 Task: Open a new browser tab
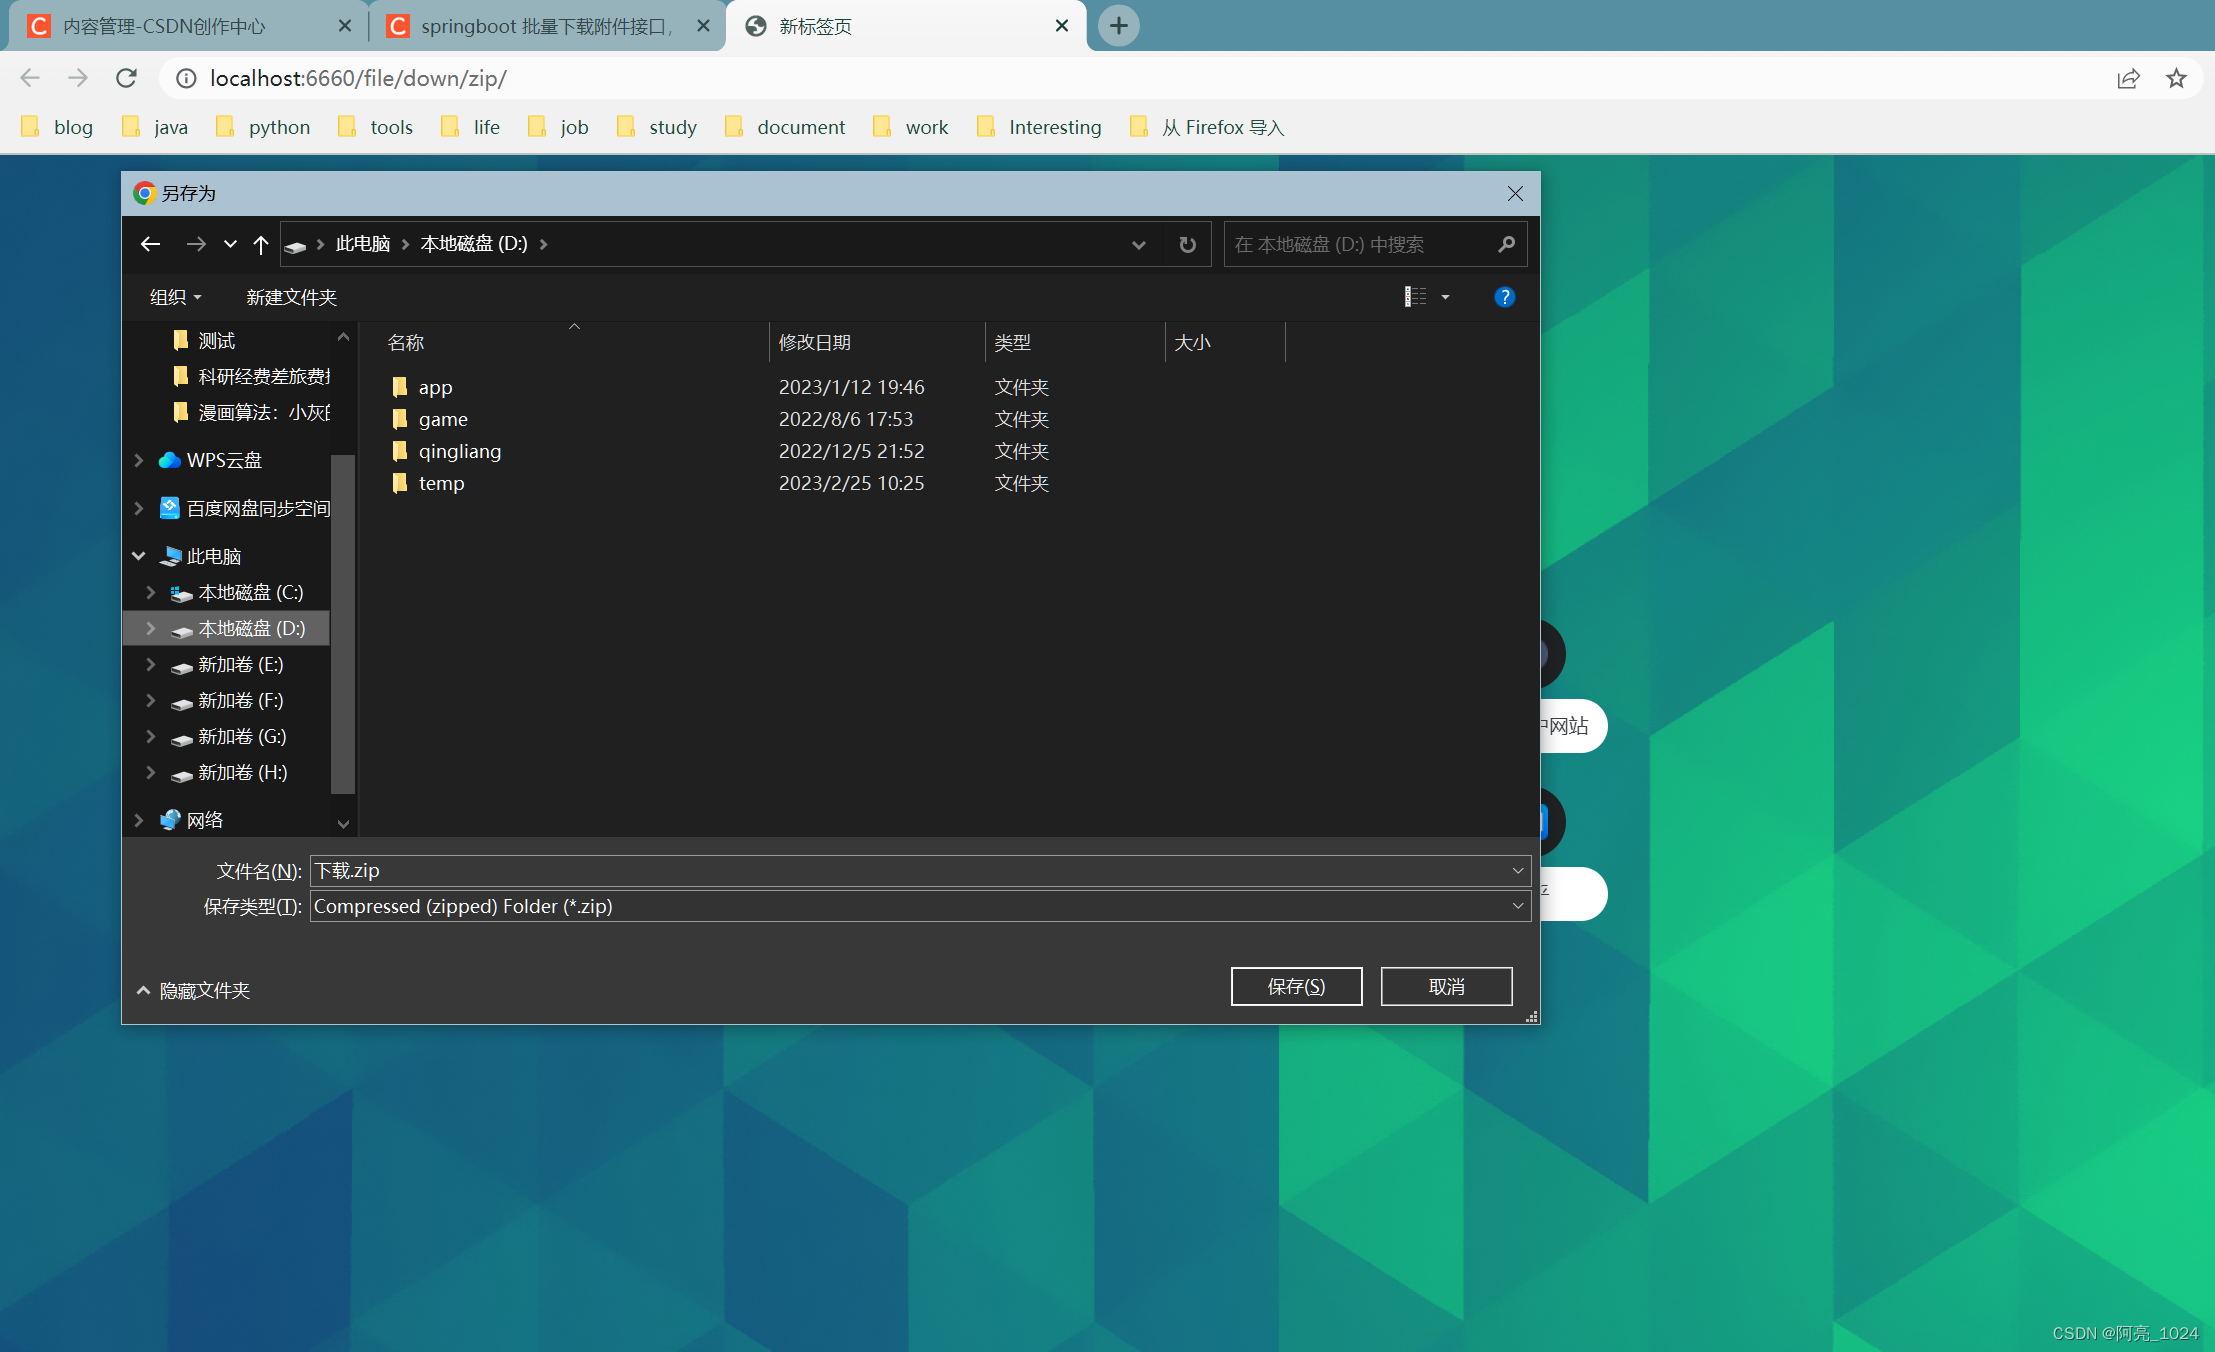pos(1119,26)
